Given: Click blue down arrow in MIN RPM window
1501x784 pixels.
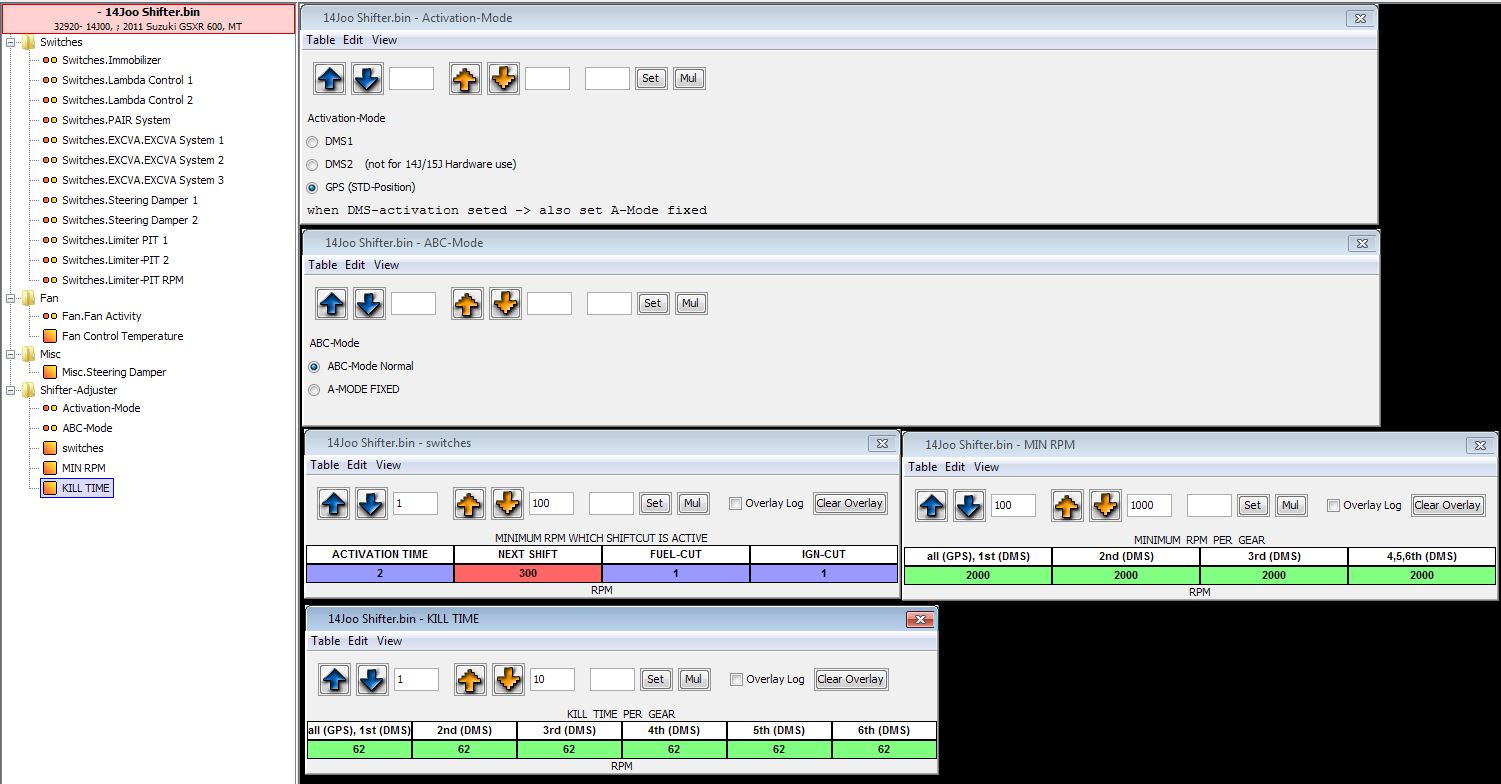Looking at the screenshot, I should point(969,506).
